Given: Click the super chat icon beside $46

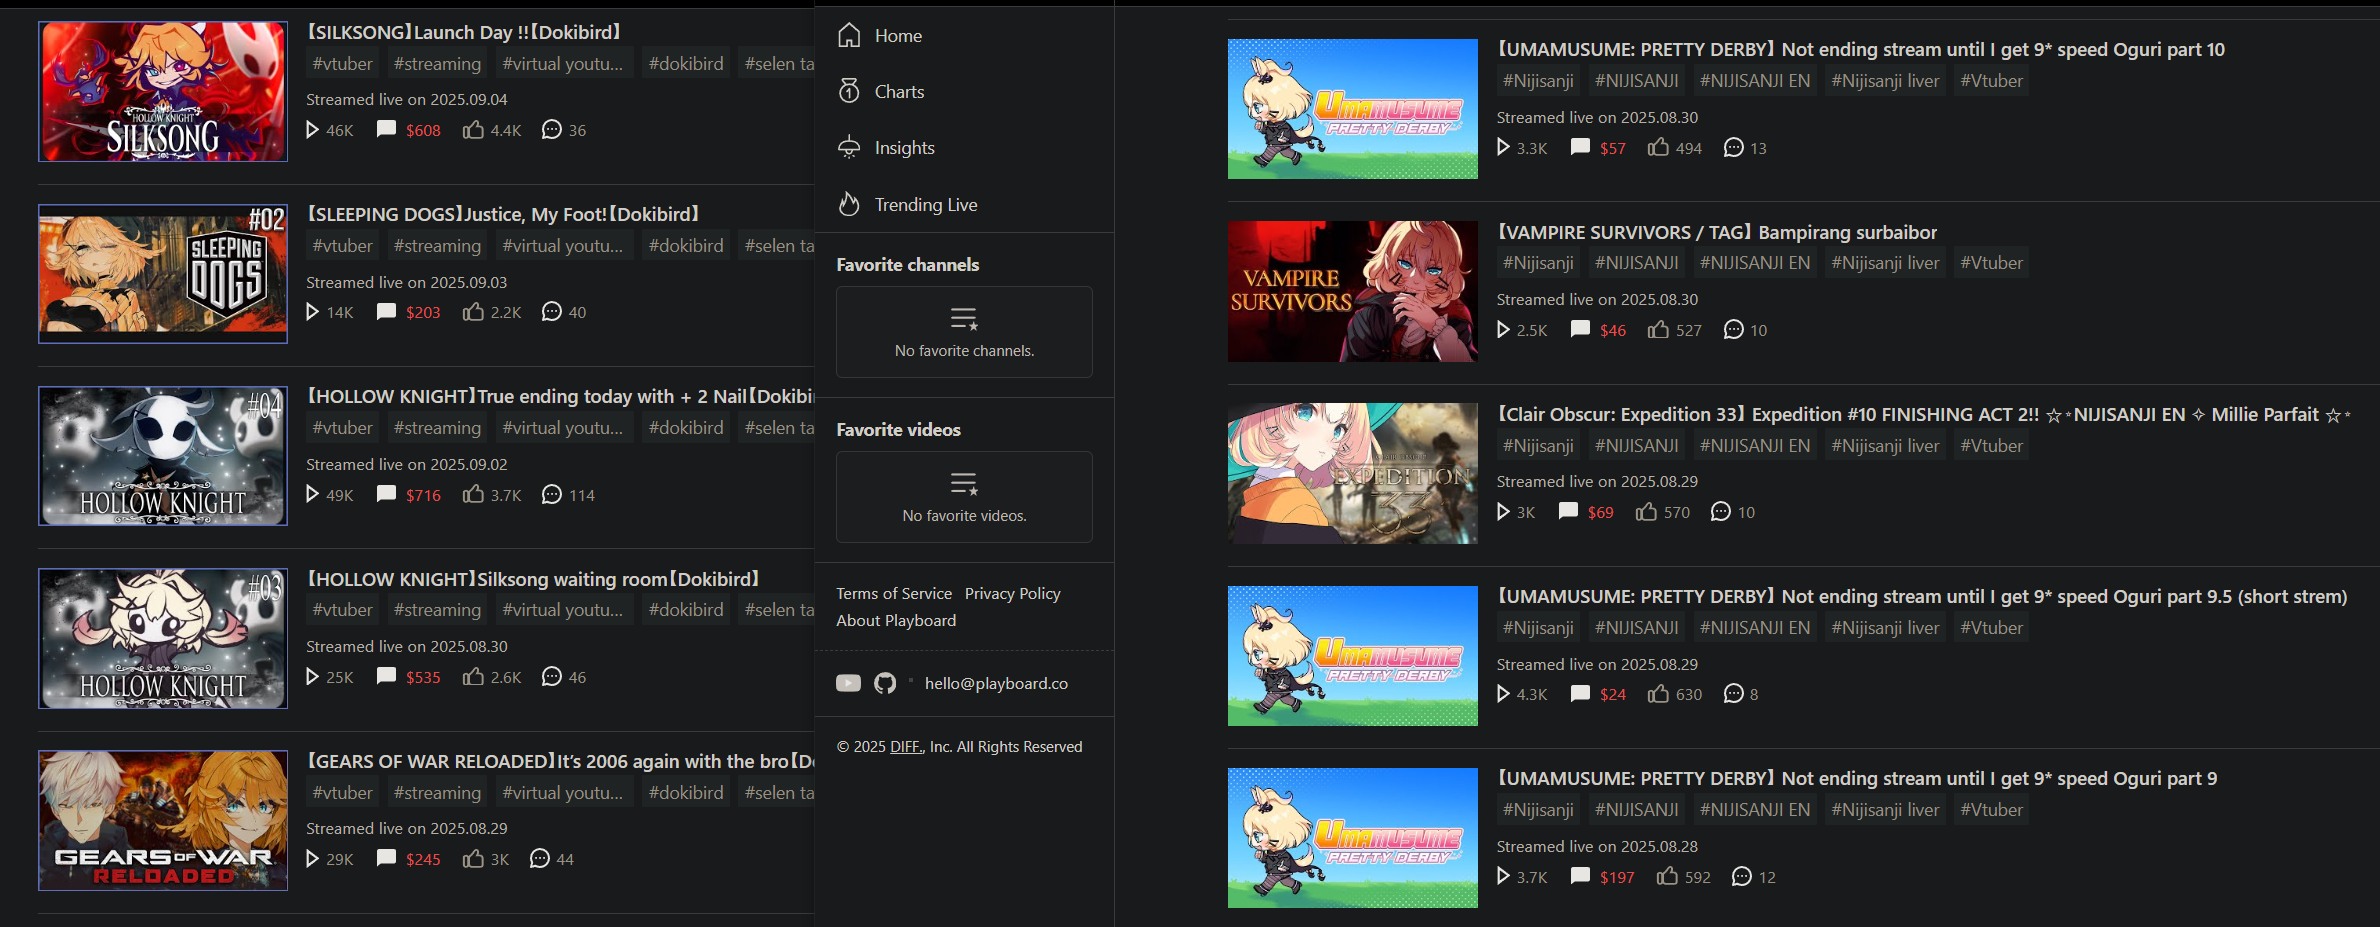Looking at the screenshot, I should (1580, 329).
